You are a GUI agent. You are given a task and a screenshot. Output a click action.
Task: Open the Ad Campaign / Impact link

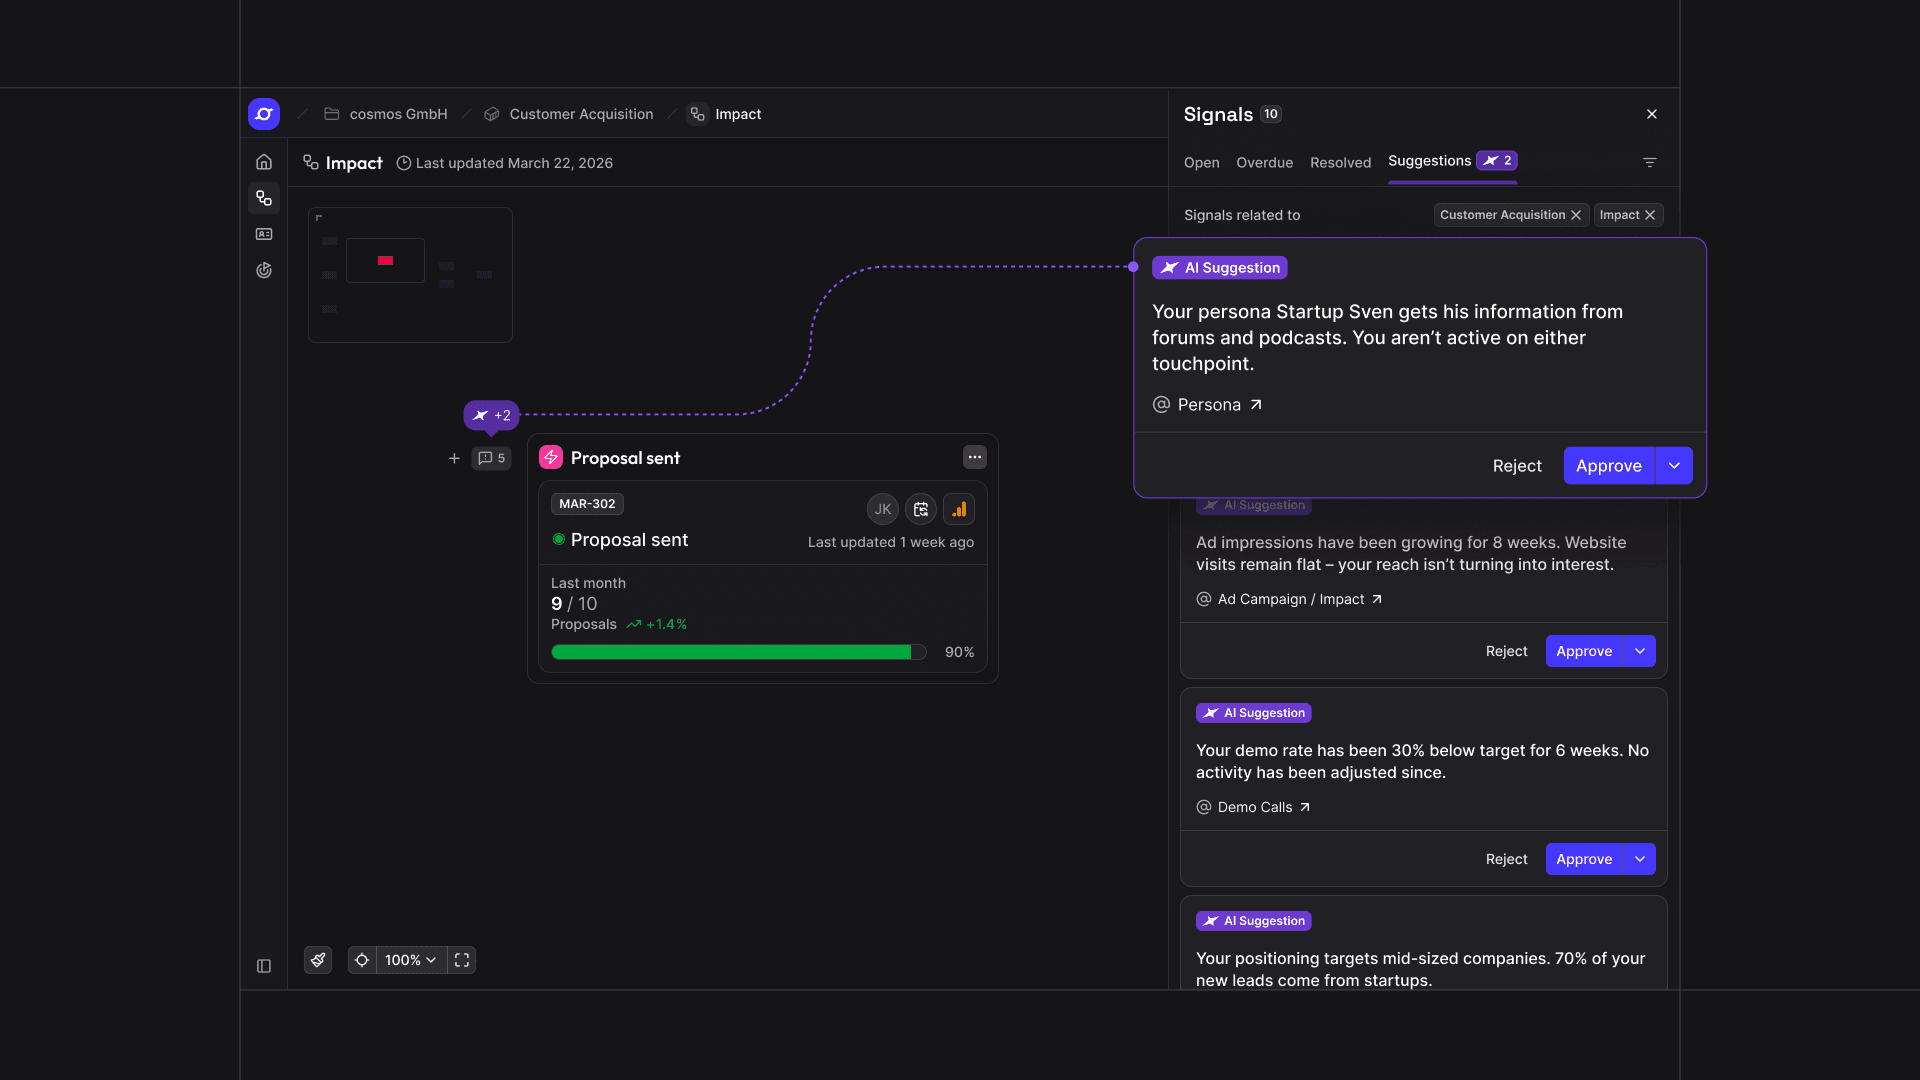1290,599
